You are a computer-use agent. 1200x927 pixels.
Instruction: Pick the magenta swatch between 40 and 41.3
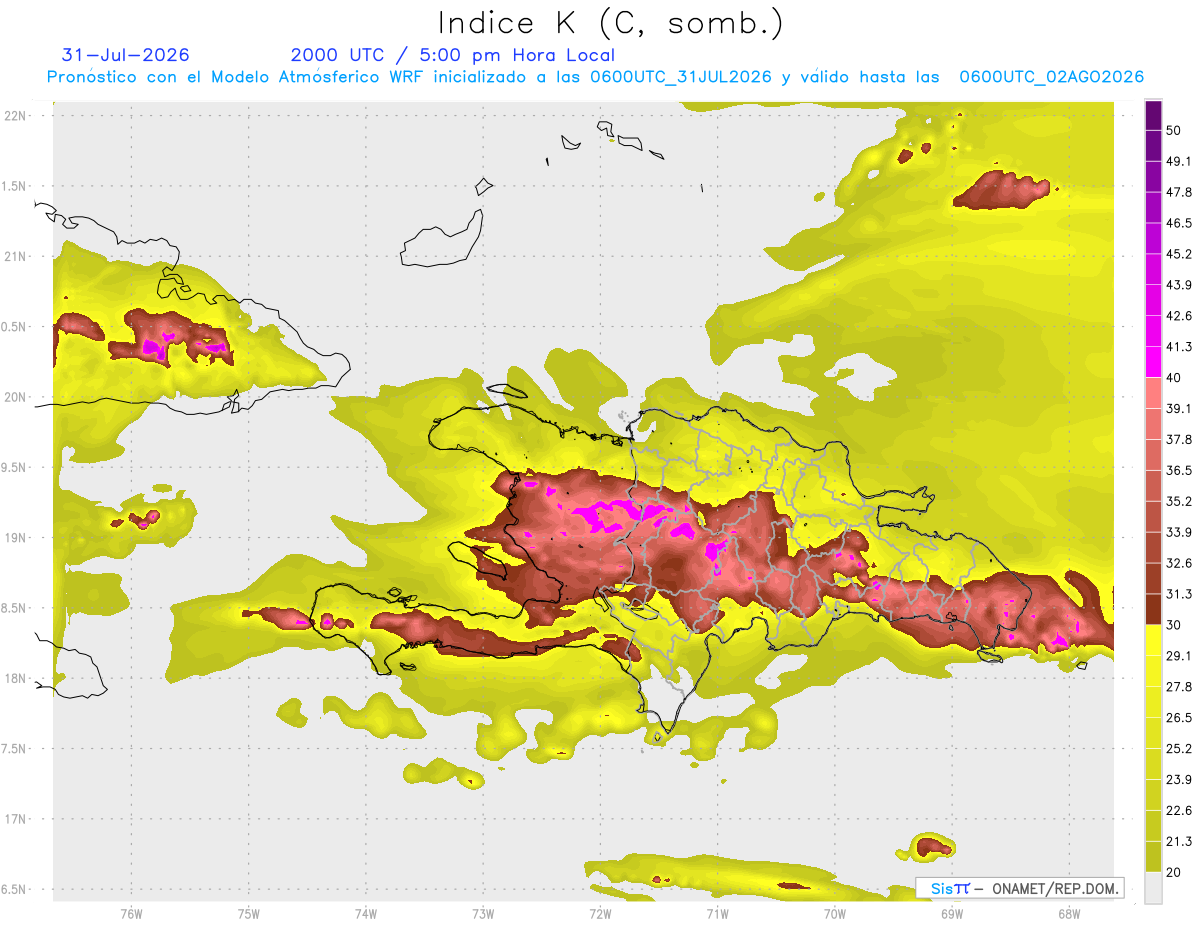[x=1154, y=362]
